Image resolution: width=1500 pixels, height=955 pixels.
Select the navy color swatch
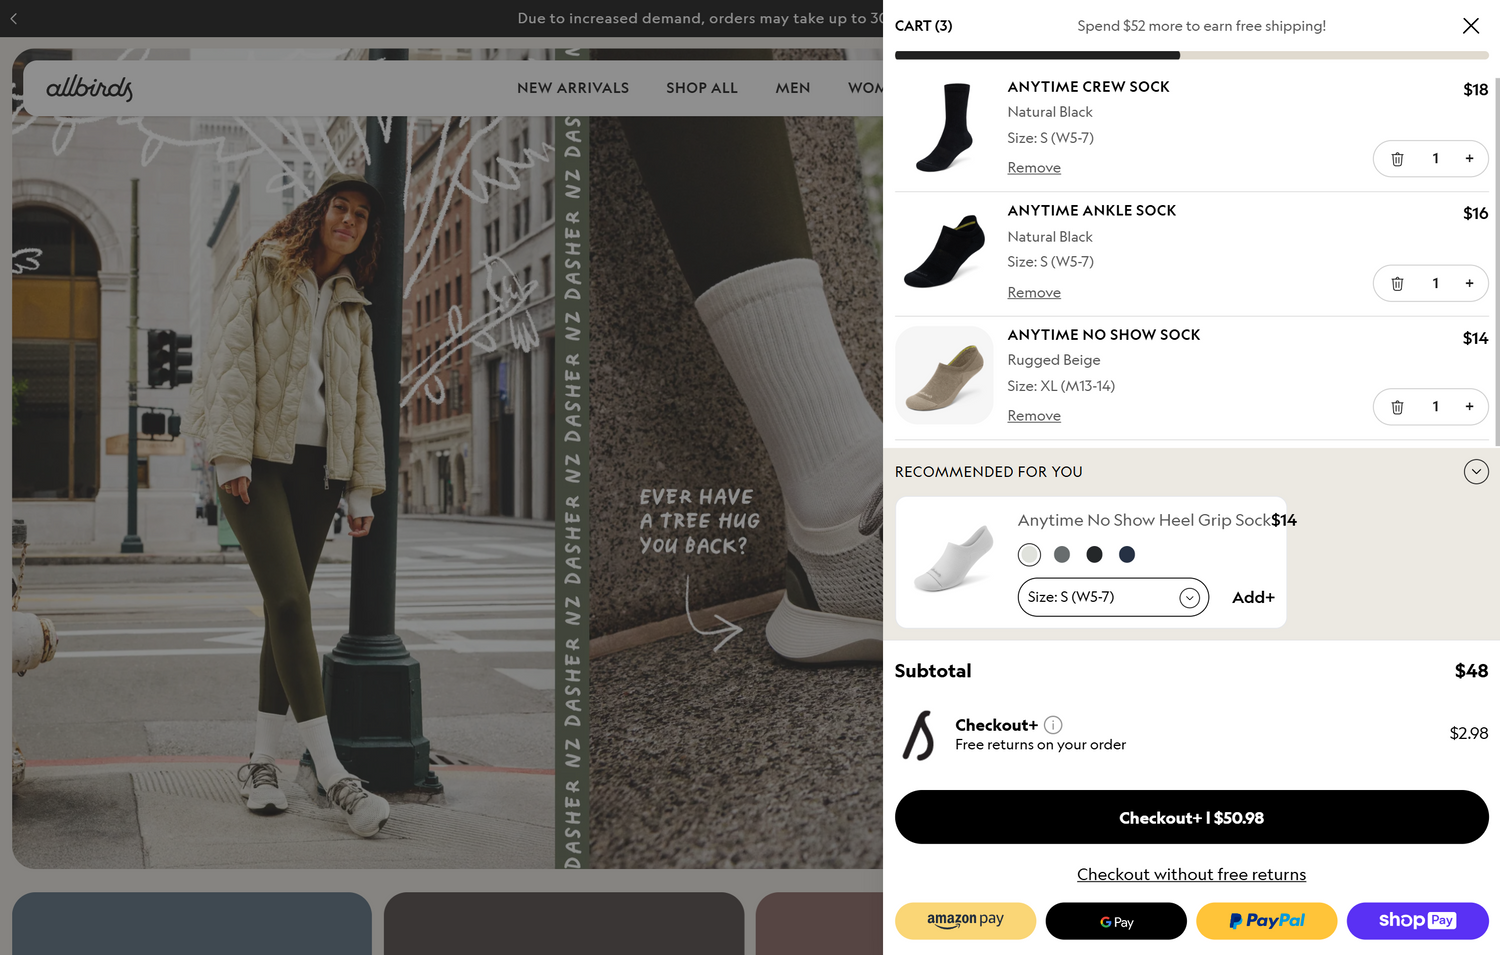click(x=1127, y=554)
